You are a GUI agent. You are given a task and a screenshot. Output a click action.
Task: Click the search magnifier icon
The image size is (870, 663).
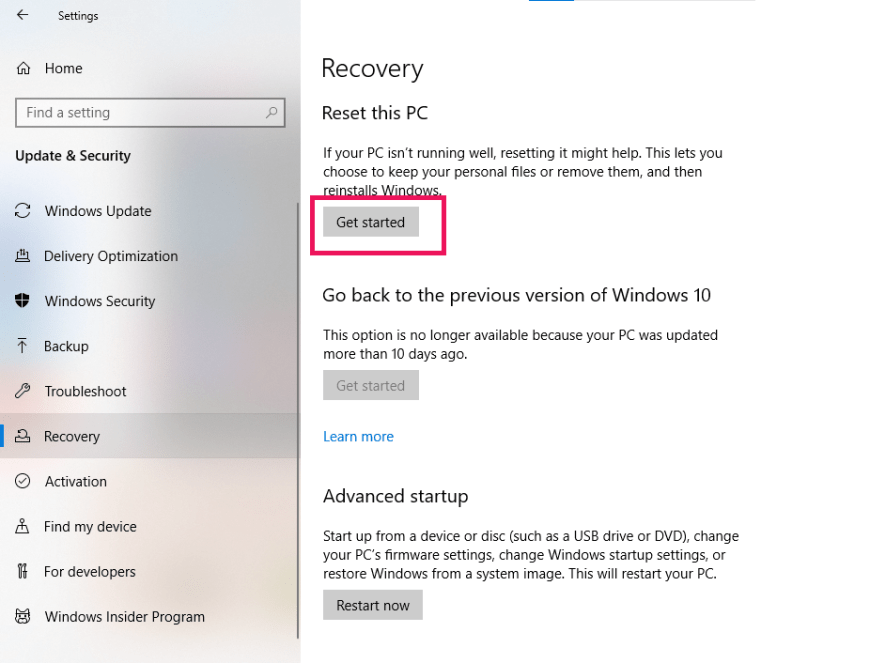271,113
